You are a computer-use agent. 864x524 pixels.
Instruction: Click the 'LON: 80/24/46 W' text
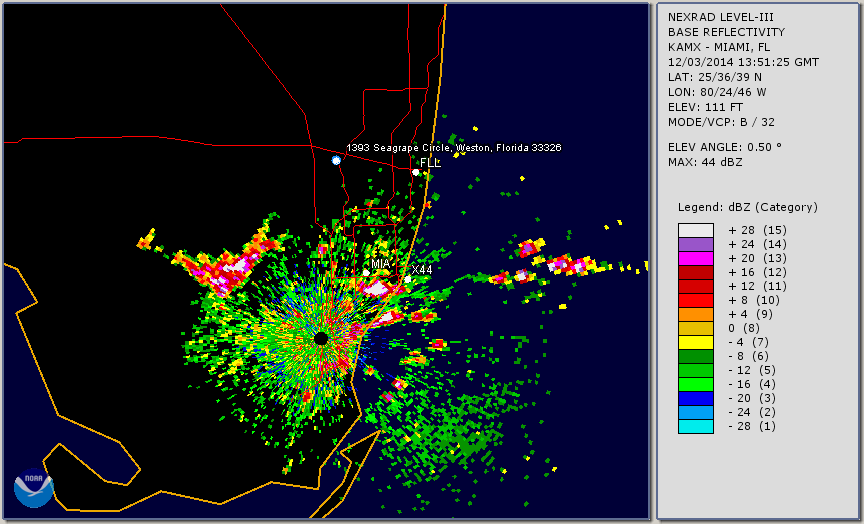point(717,92)
